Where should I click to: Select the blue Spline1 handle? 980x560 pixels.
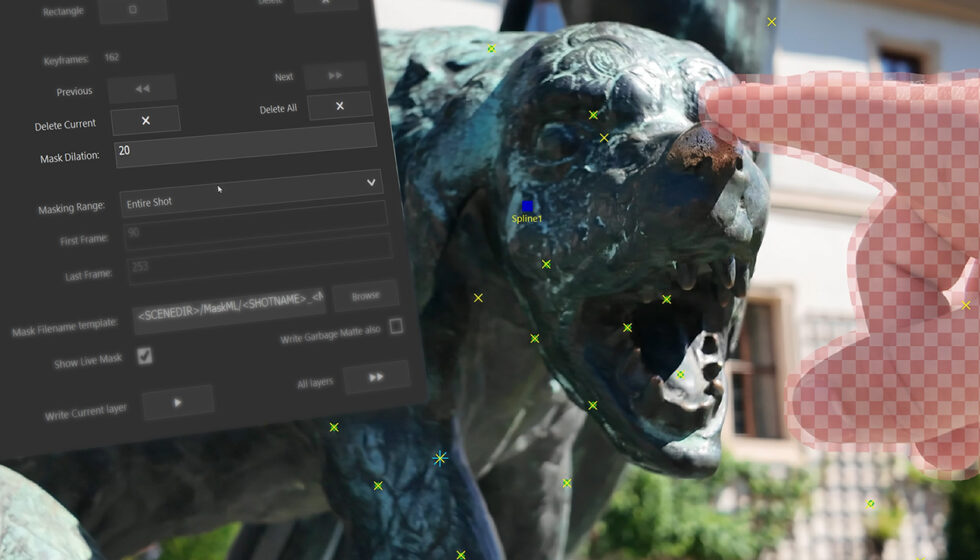pos(528,206)
